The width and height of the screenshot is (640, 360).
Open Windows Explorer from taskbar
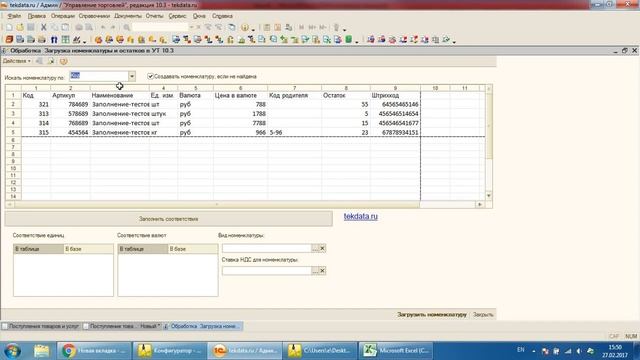point(41,351)
